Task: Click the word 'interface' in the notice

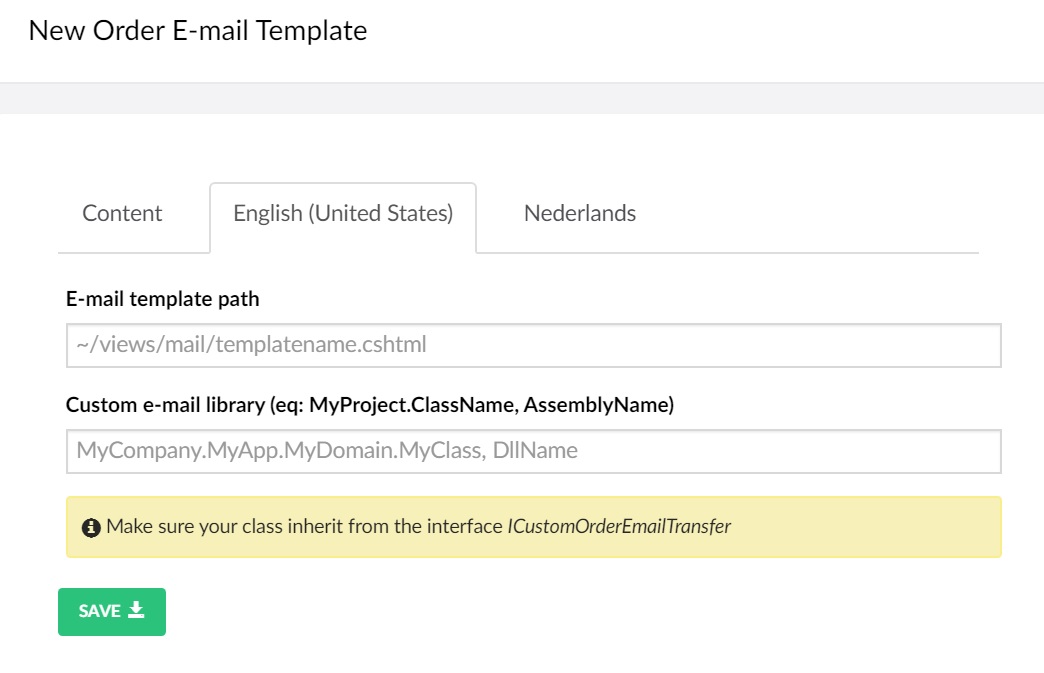Action: [x=464, y=527]
